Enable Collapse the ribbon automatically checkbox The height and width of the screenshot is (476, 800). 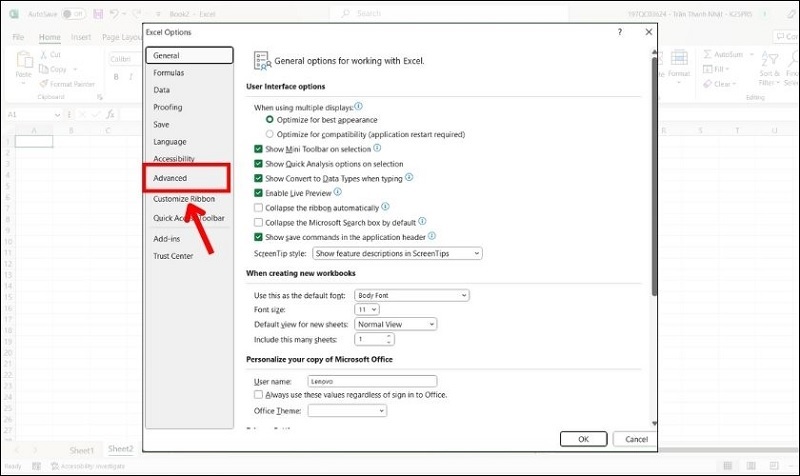pos(259,207)
